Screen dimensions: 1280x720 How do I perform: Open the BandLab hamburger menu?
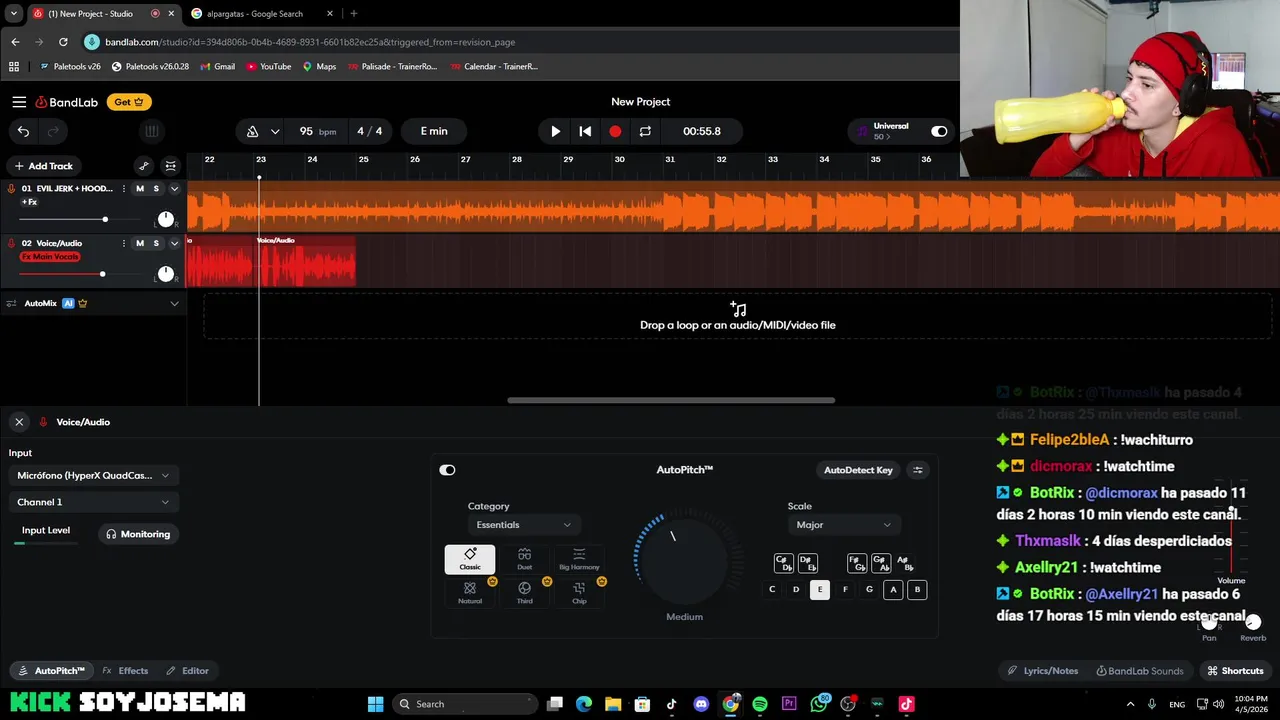(19, 102)
